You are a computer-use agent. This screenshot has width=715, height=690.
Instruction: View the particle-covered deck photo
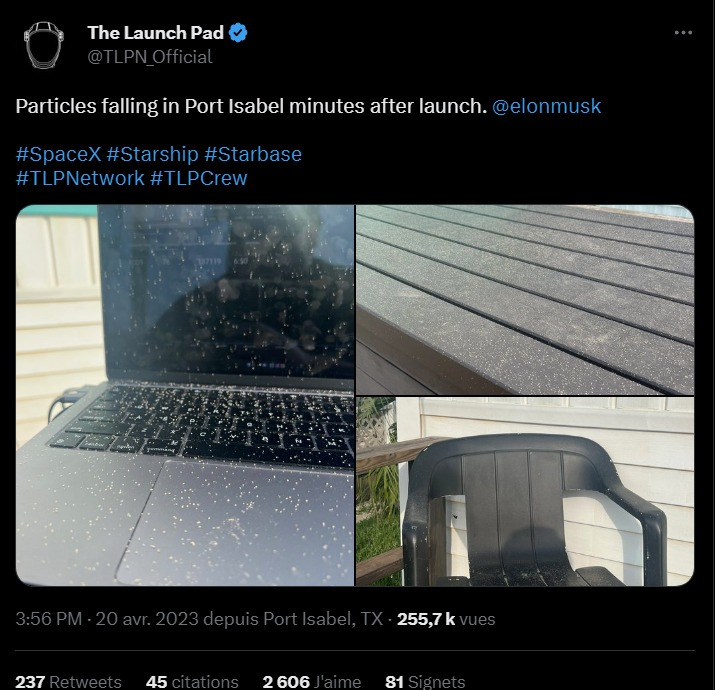click(525, 300)
